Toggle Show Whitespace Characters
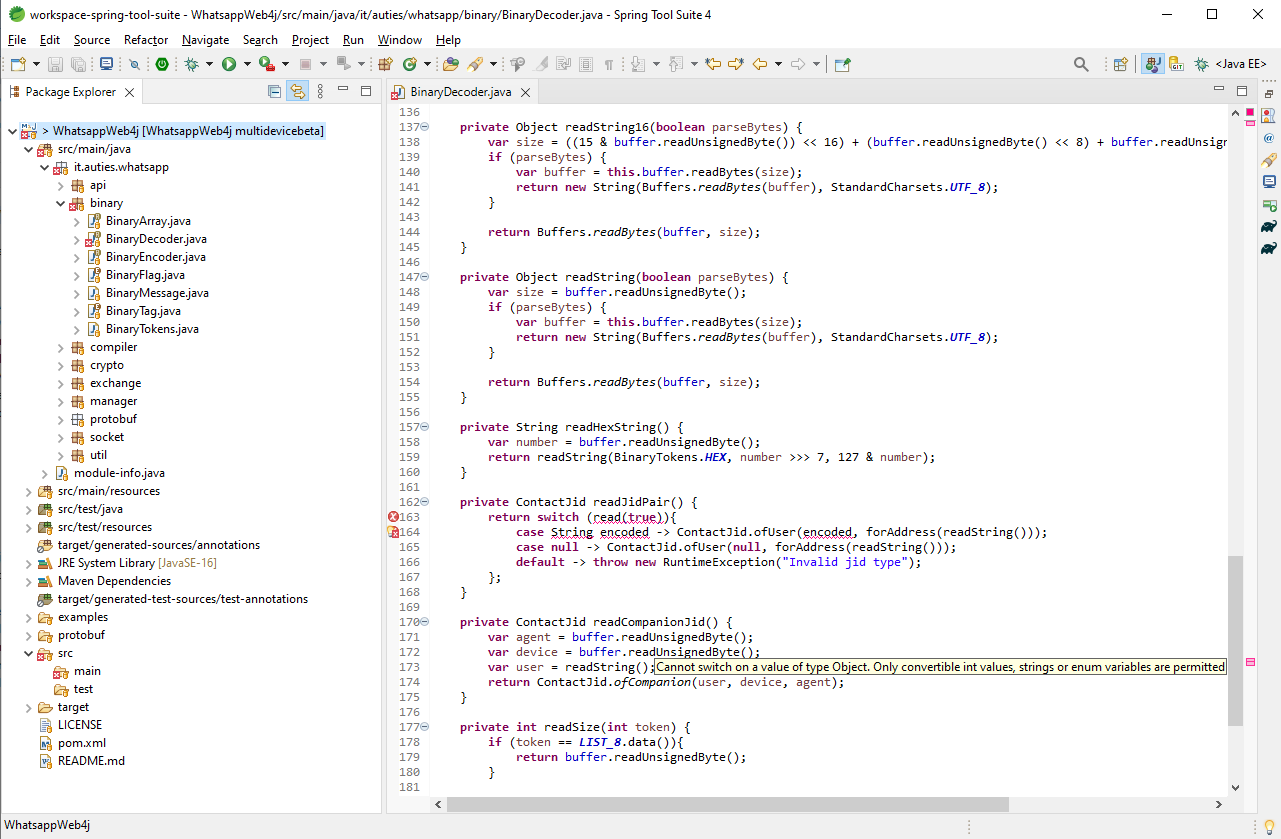 pyautogui.click(x=608, y=63)
